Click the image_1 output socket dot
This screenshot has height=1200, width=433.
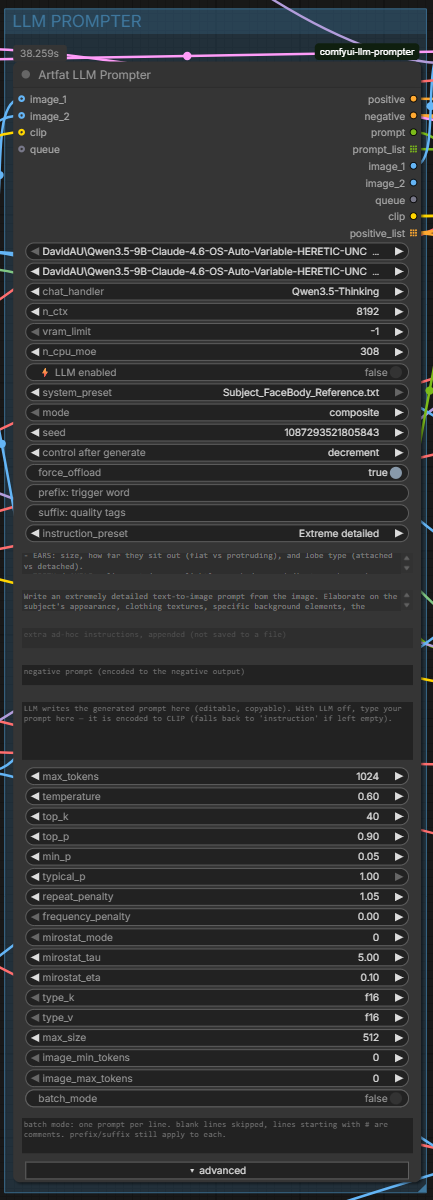point(414,166)
